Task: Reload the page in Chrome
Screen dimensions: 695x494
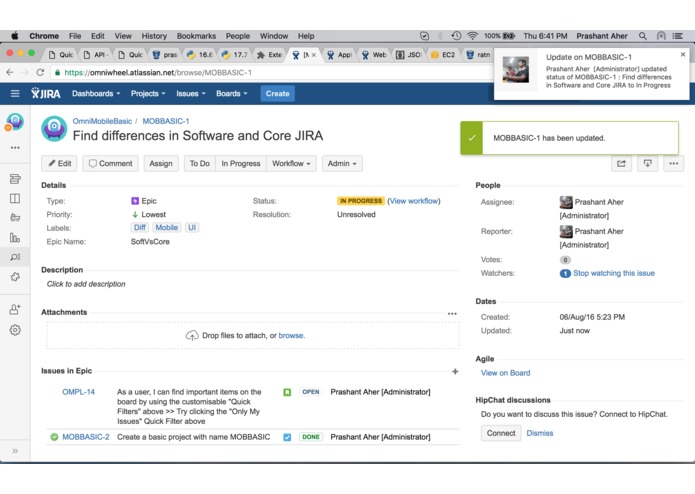Action: pyautogui.click(x=40, y=72)
